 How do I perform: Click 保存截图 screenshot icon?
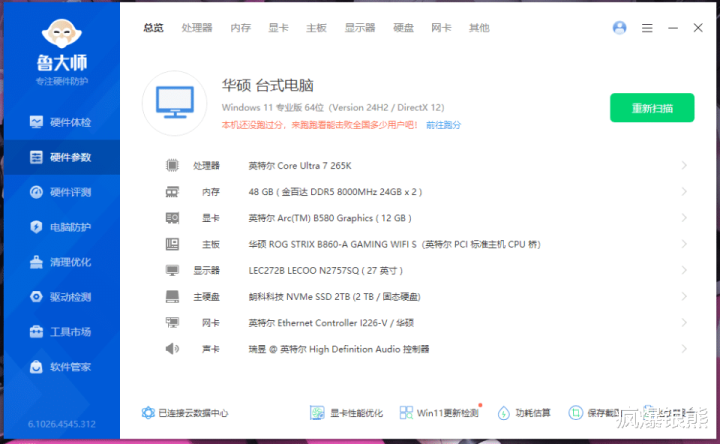tap(575, 413)
